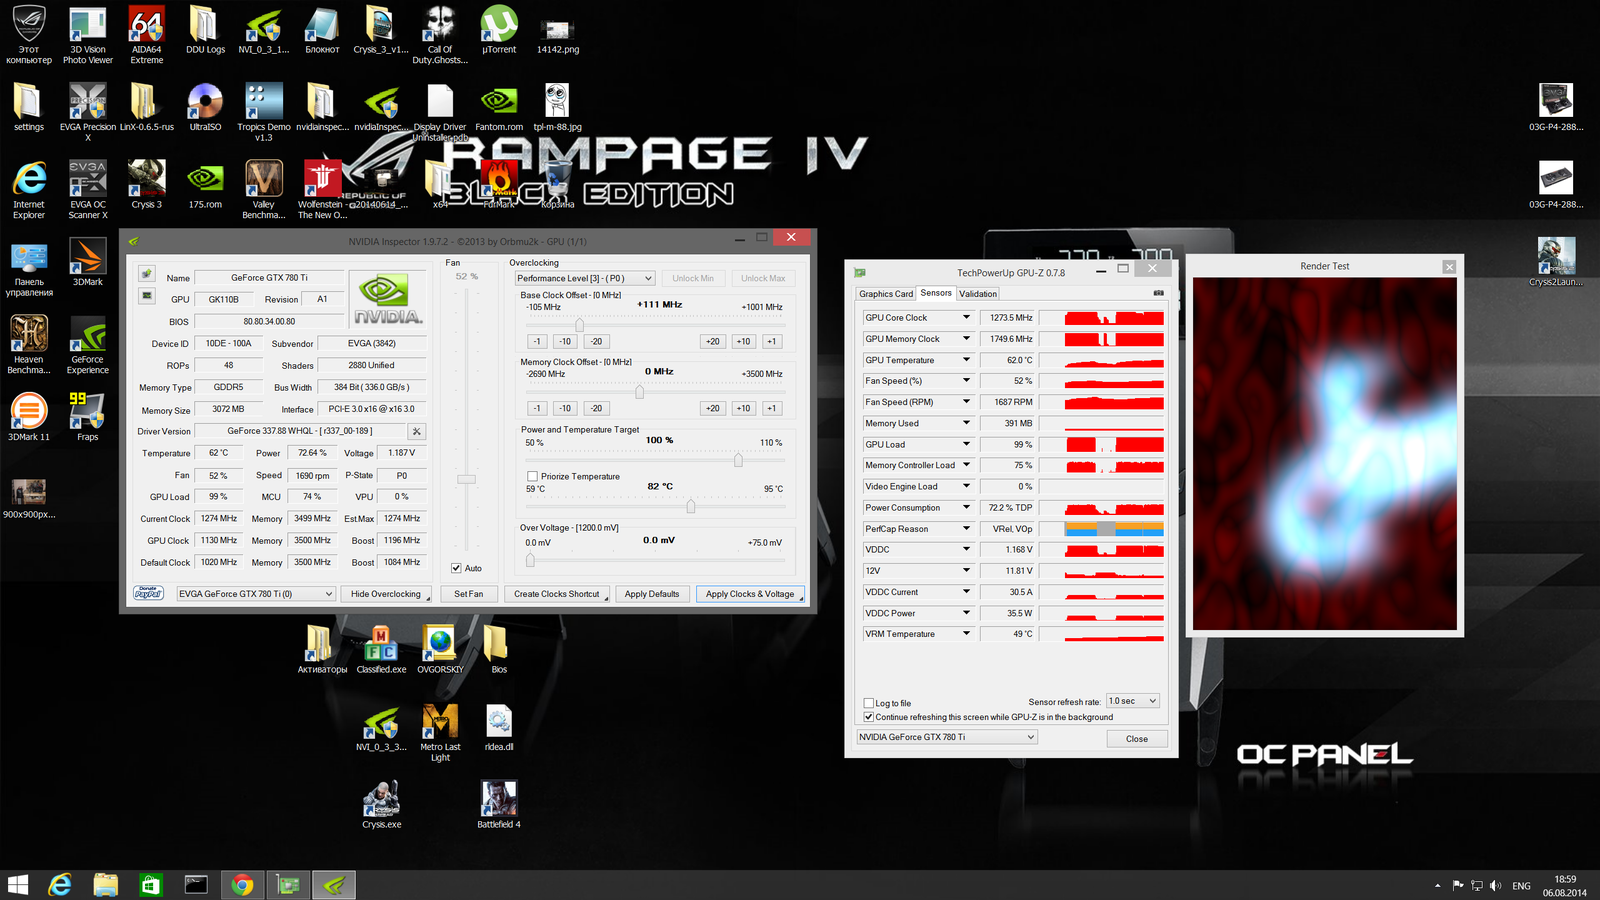Screen dimensions: 1600x900
Task: Expand PerfCap Reason sensor dropdown
Action: [x=966, y=528]
